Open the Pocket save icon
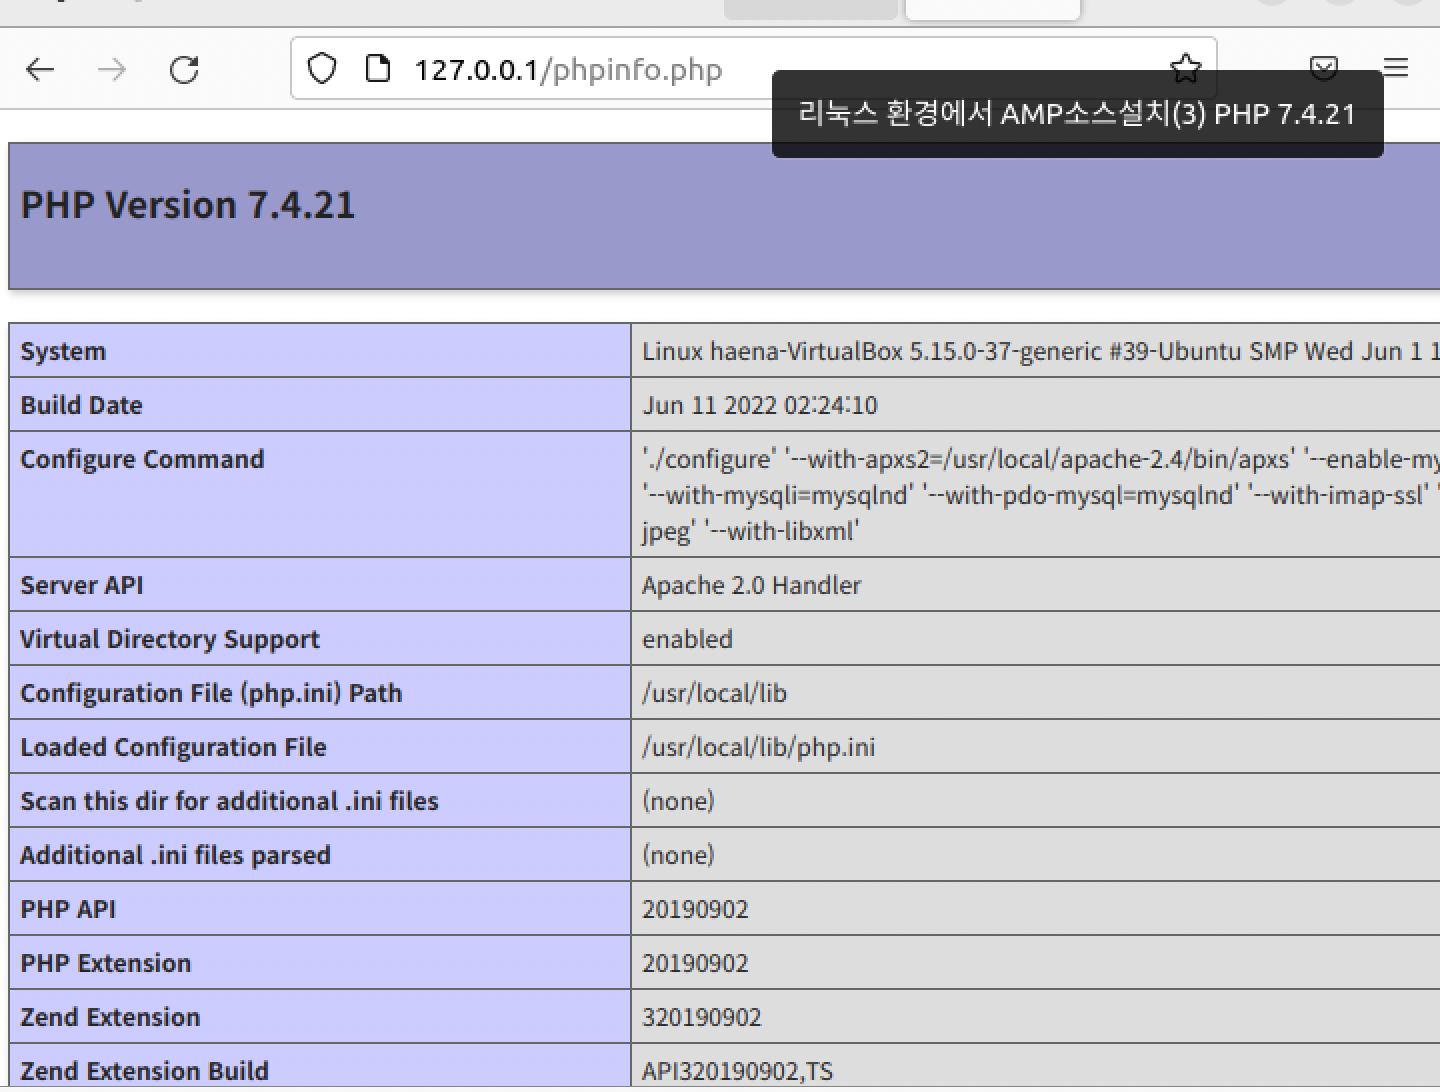 click(1323, 68)
